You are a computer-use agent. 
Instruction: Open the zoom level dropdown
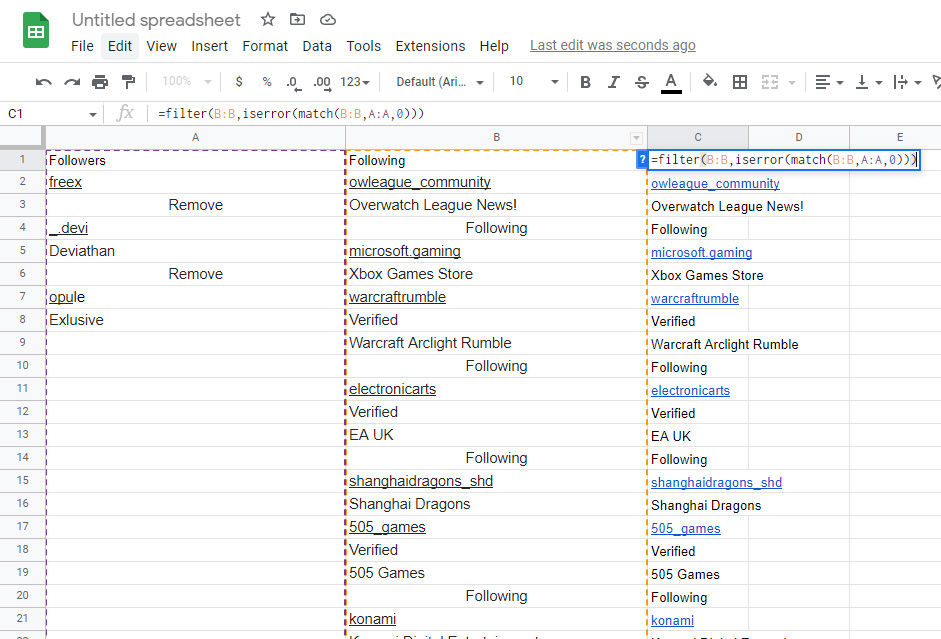coord(187,82)
